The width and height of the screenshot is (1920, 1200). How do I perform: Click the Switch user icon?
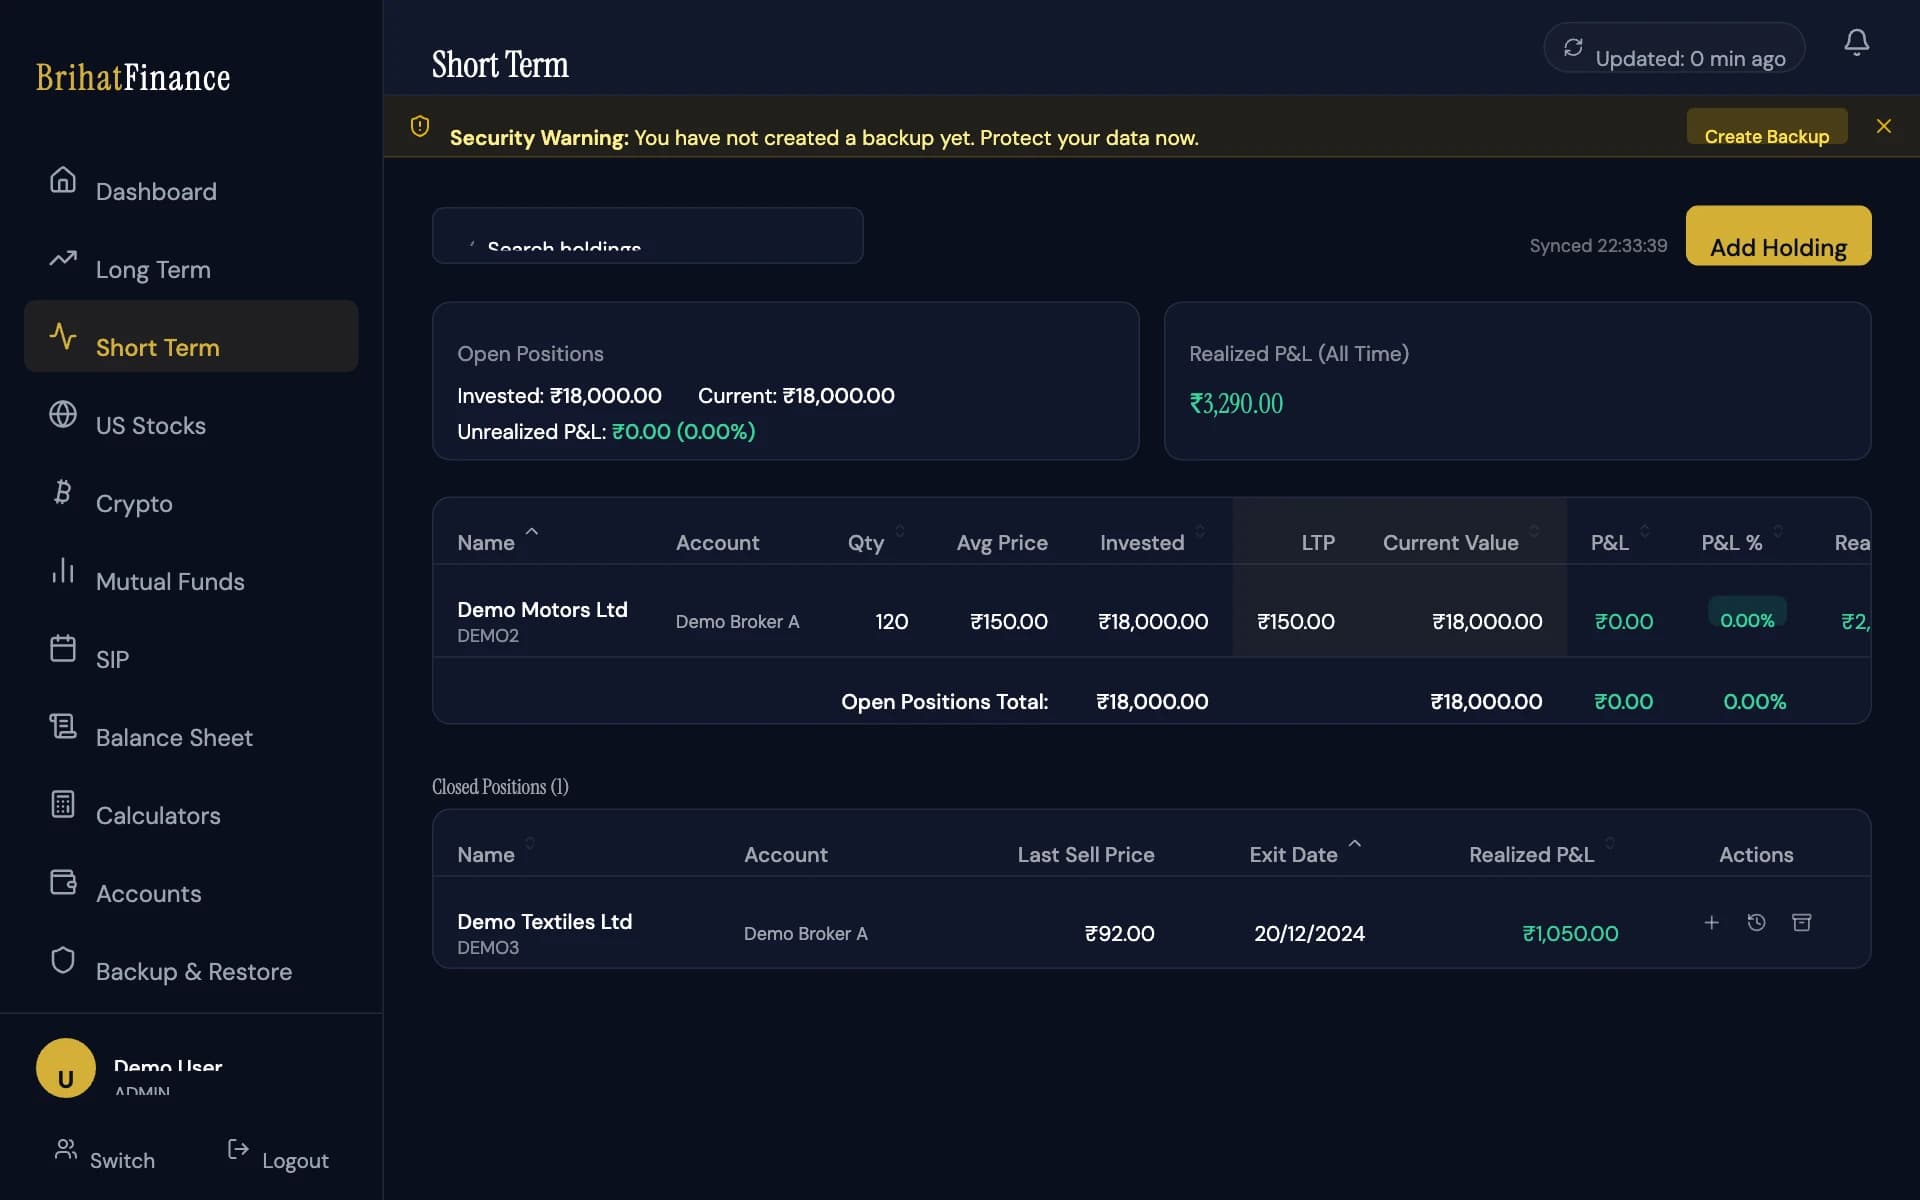(66, 1149)
